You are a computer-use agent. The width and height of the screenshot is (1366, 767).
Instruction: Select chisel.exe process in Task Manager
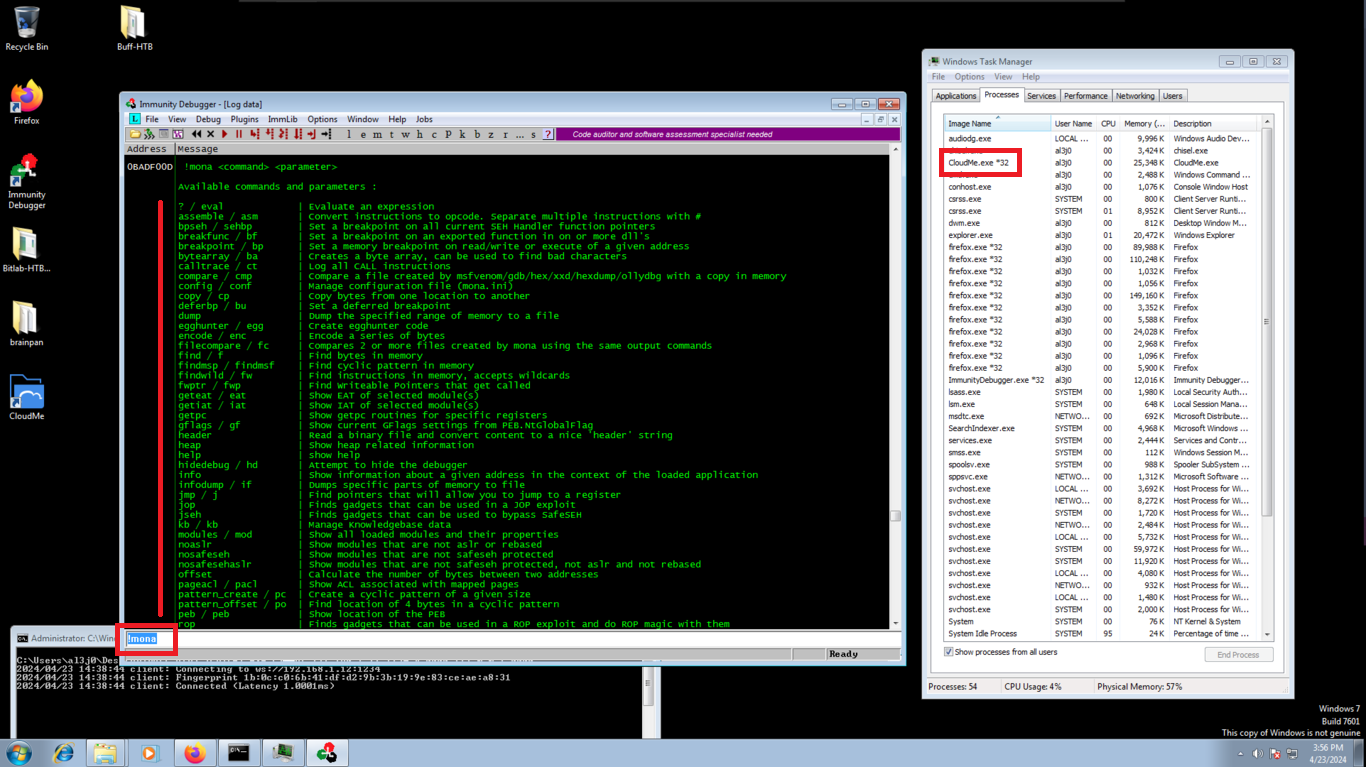coord(1103,150)
